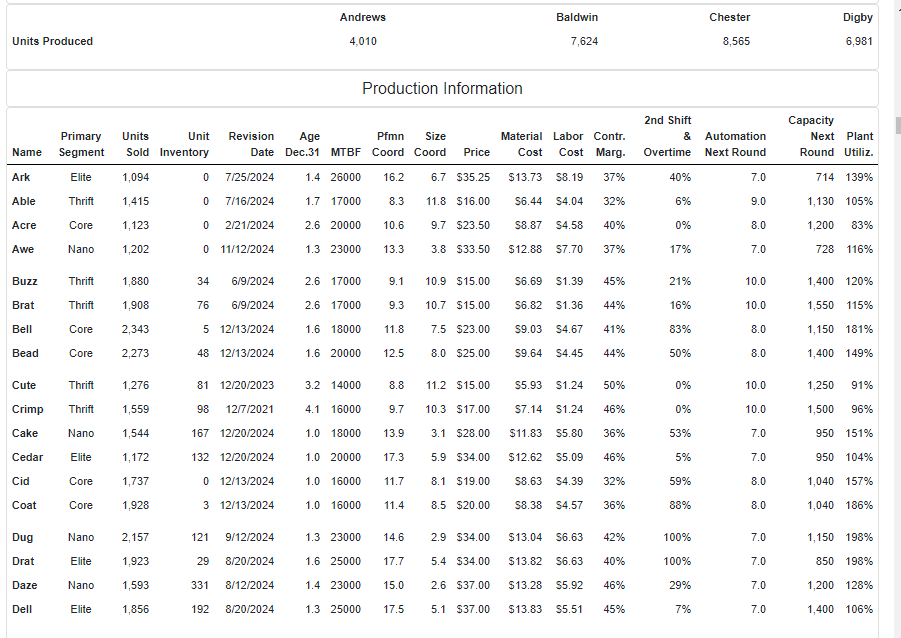The image size is (901, 638).
Task: Click the Able product row name
Action: [x=24, y=201]
